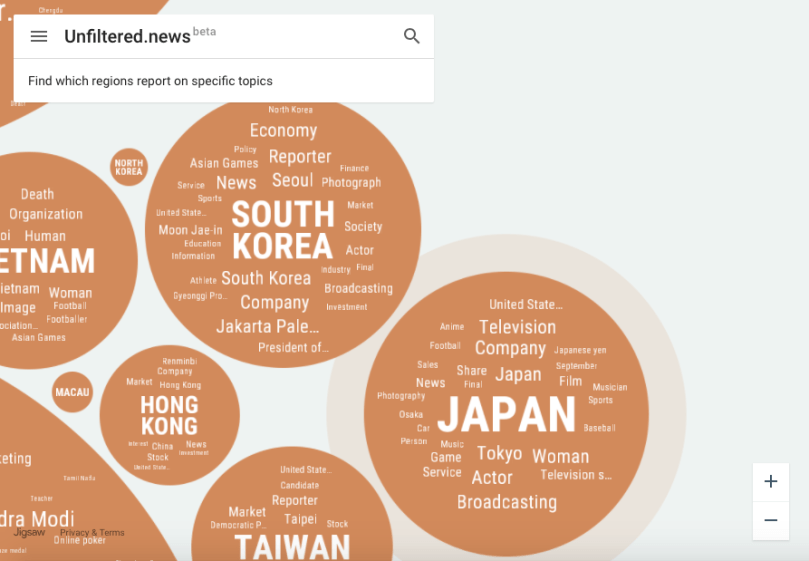Click the small MACAU bubble
Screen dimensions: 809x561
(x=72, y=392)
